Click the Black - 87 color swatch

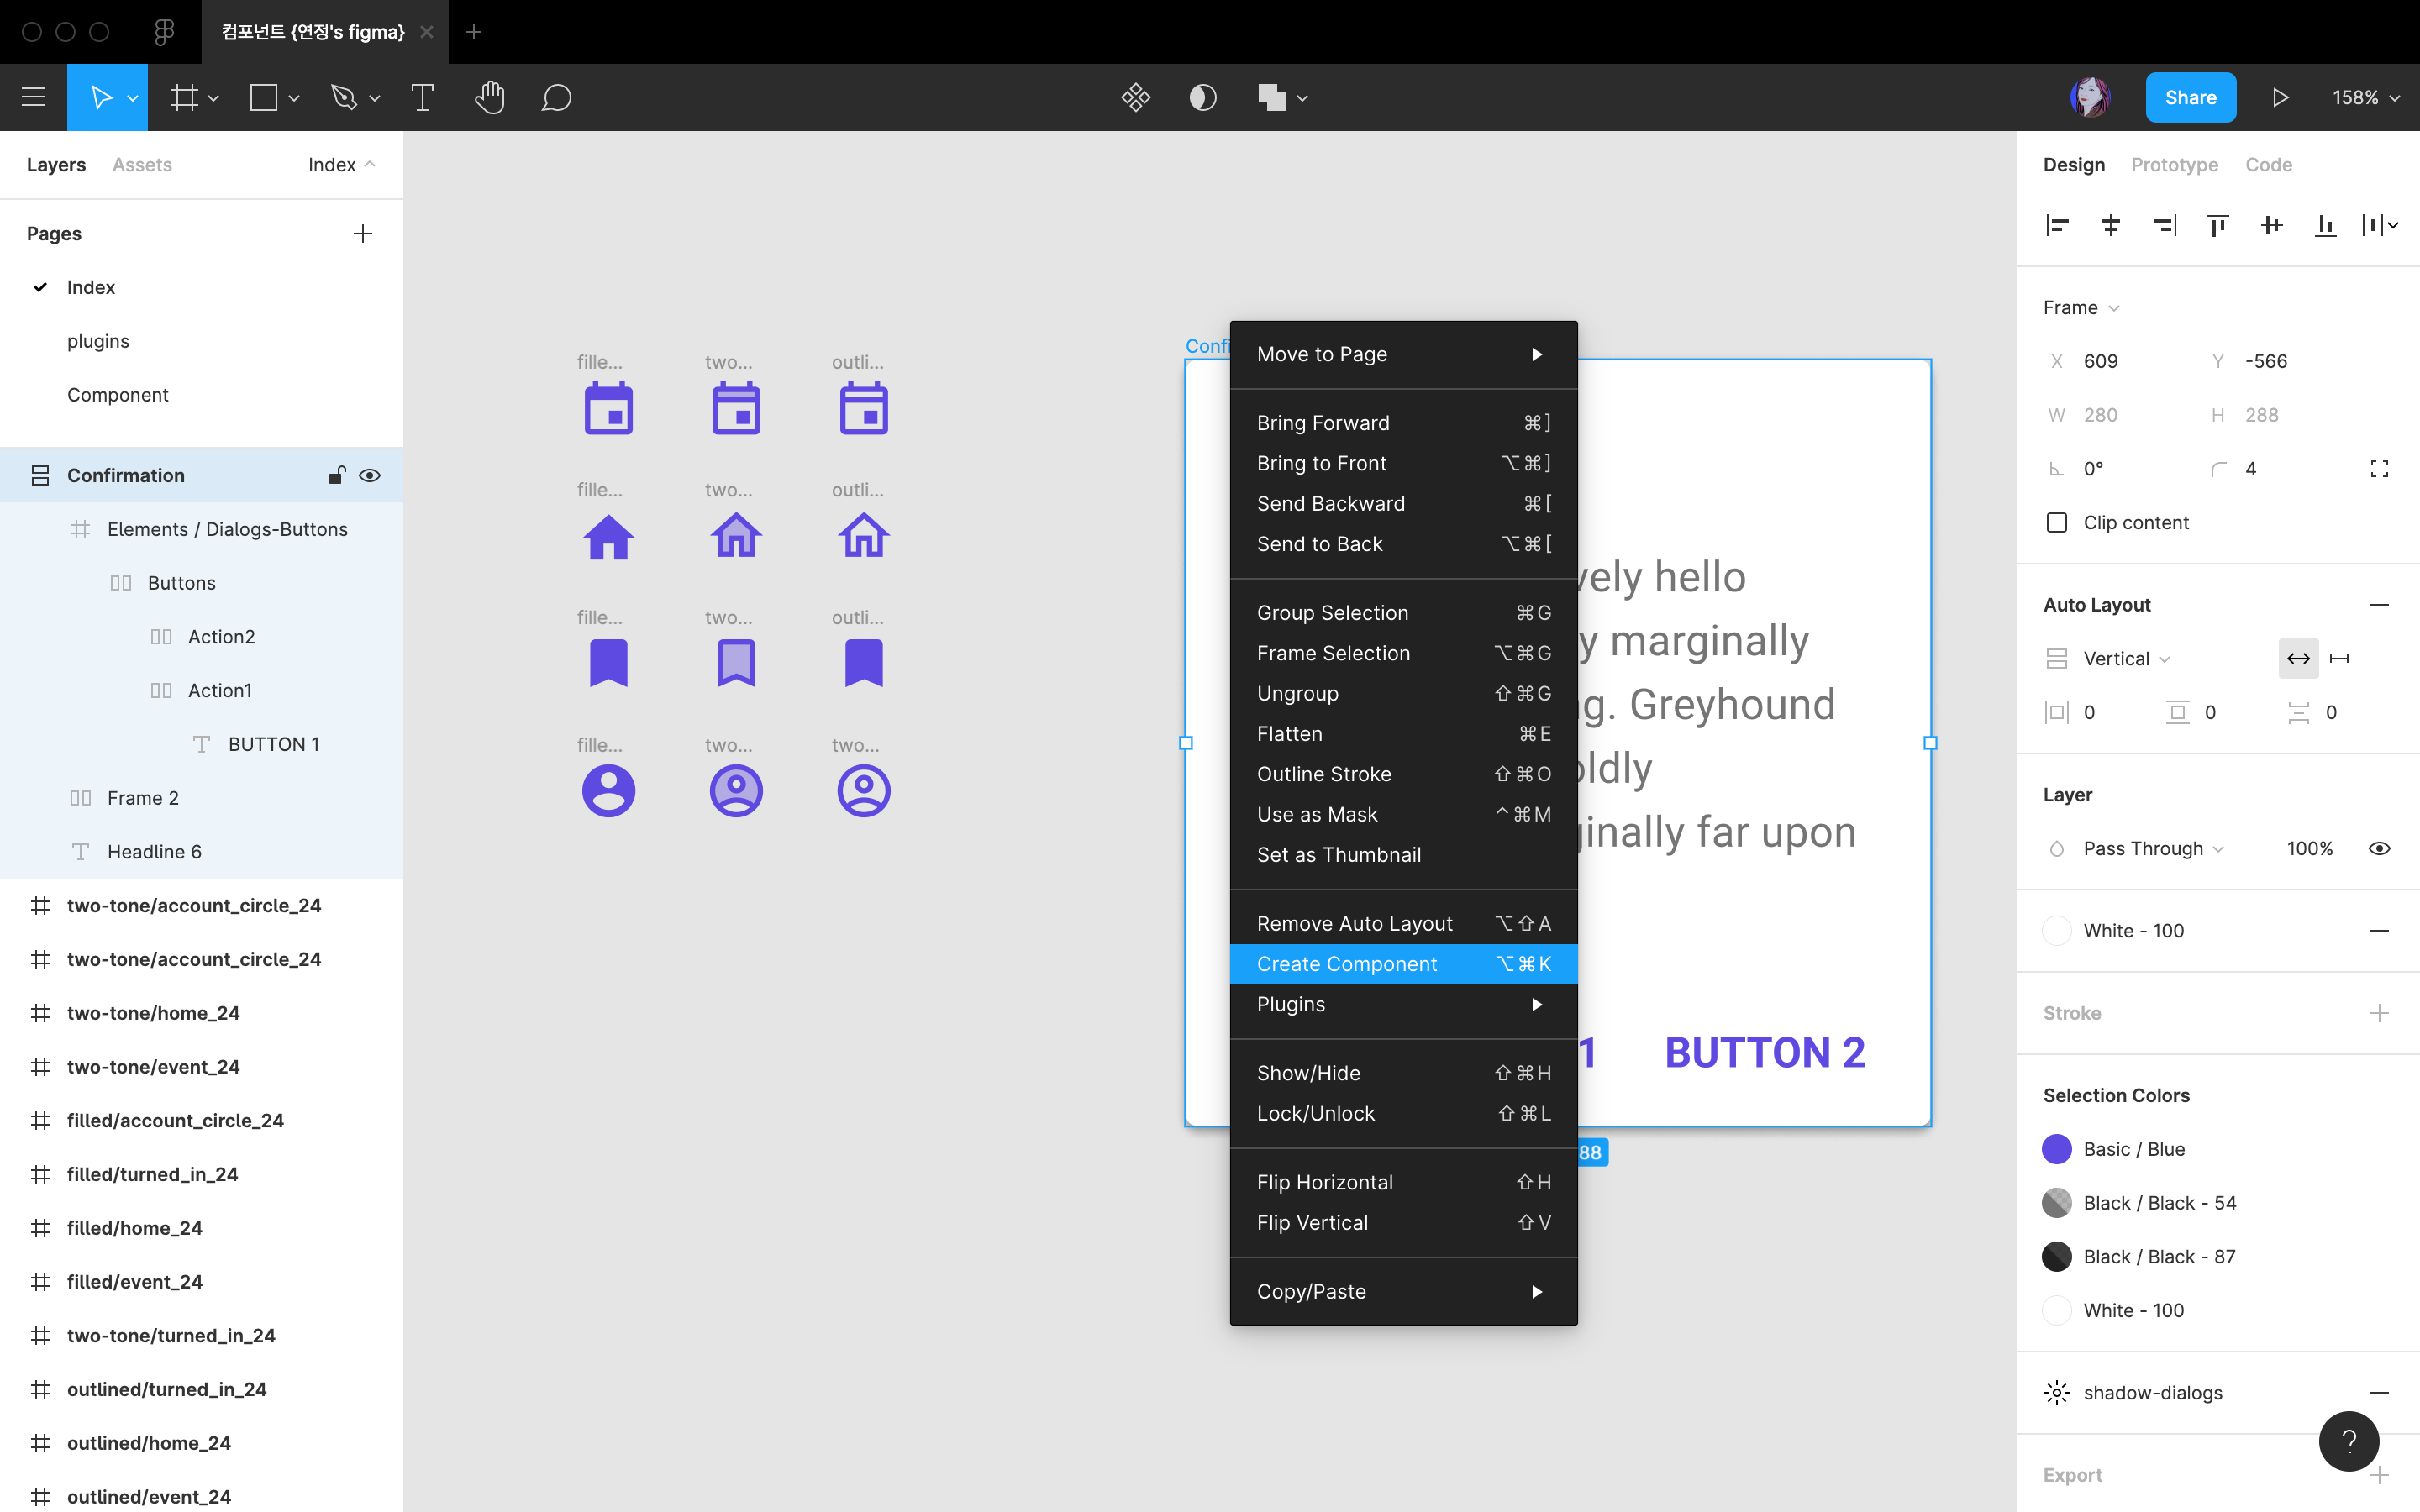pyautogui.click(x=2056, y=1257)
